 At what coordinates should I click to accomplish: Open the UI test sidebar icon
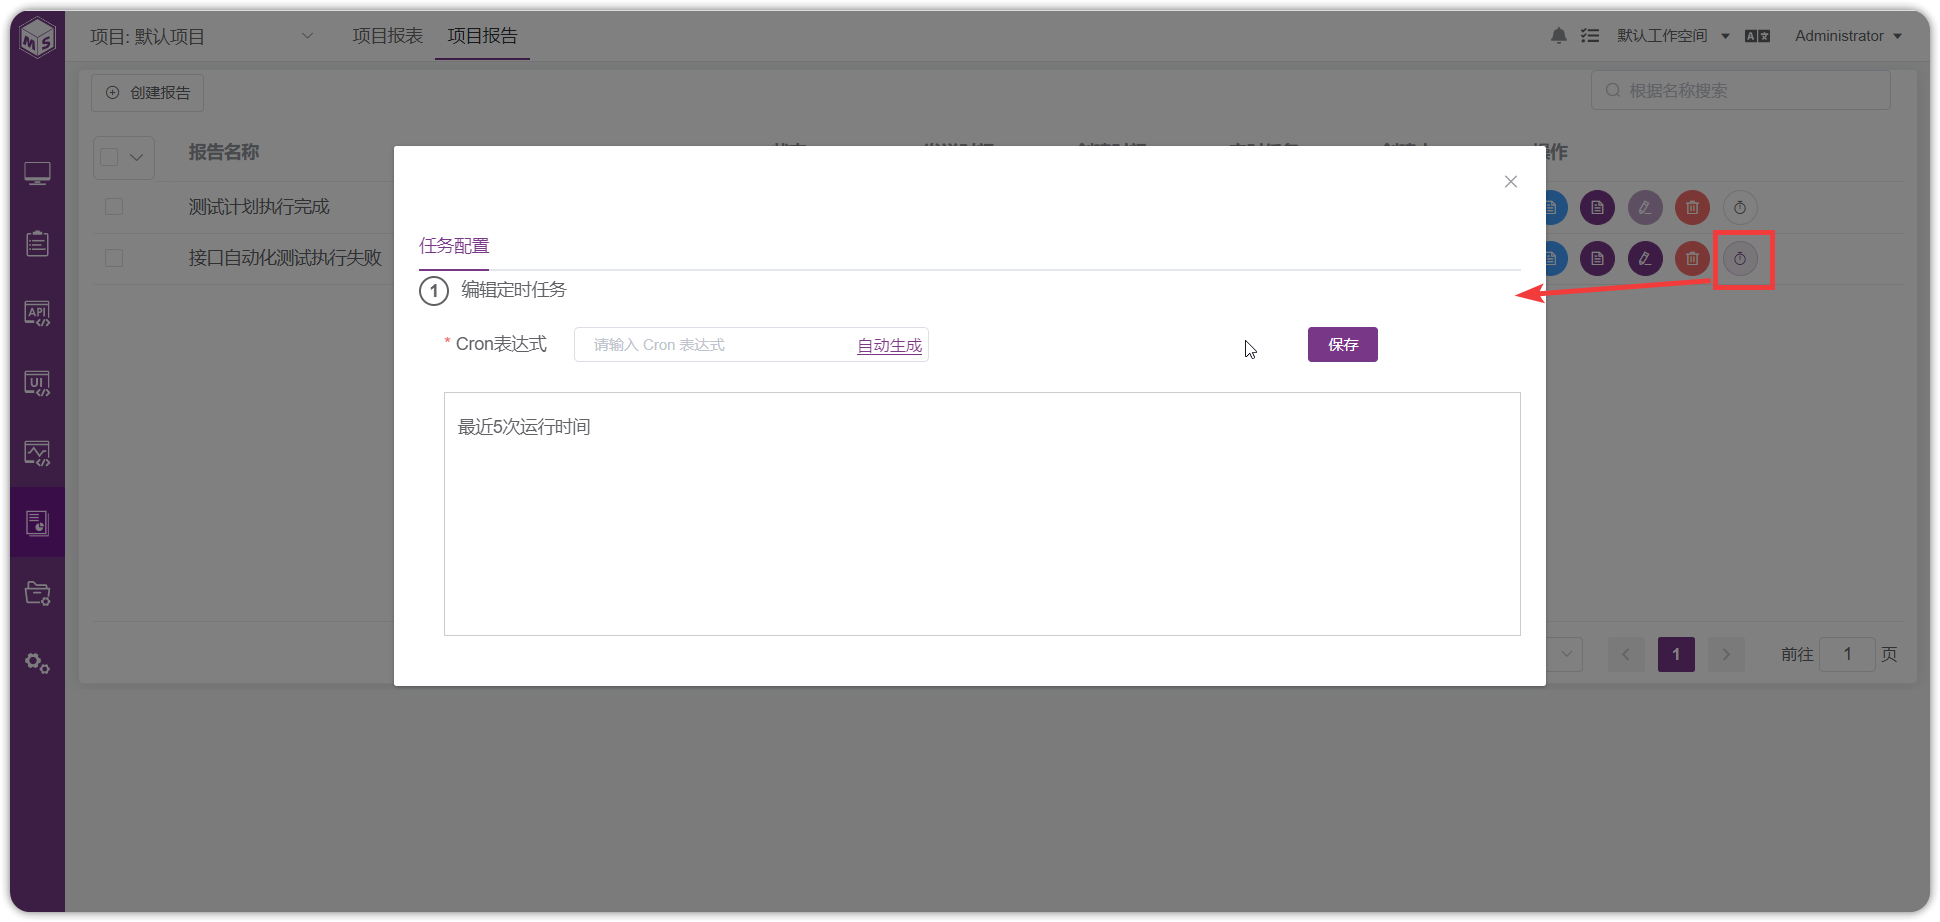tap(37, 384)
